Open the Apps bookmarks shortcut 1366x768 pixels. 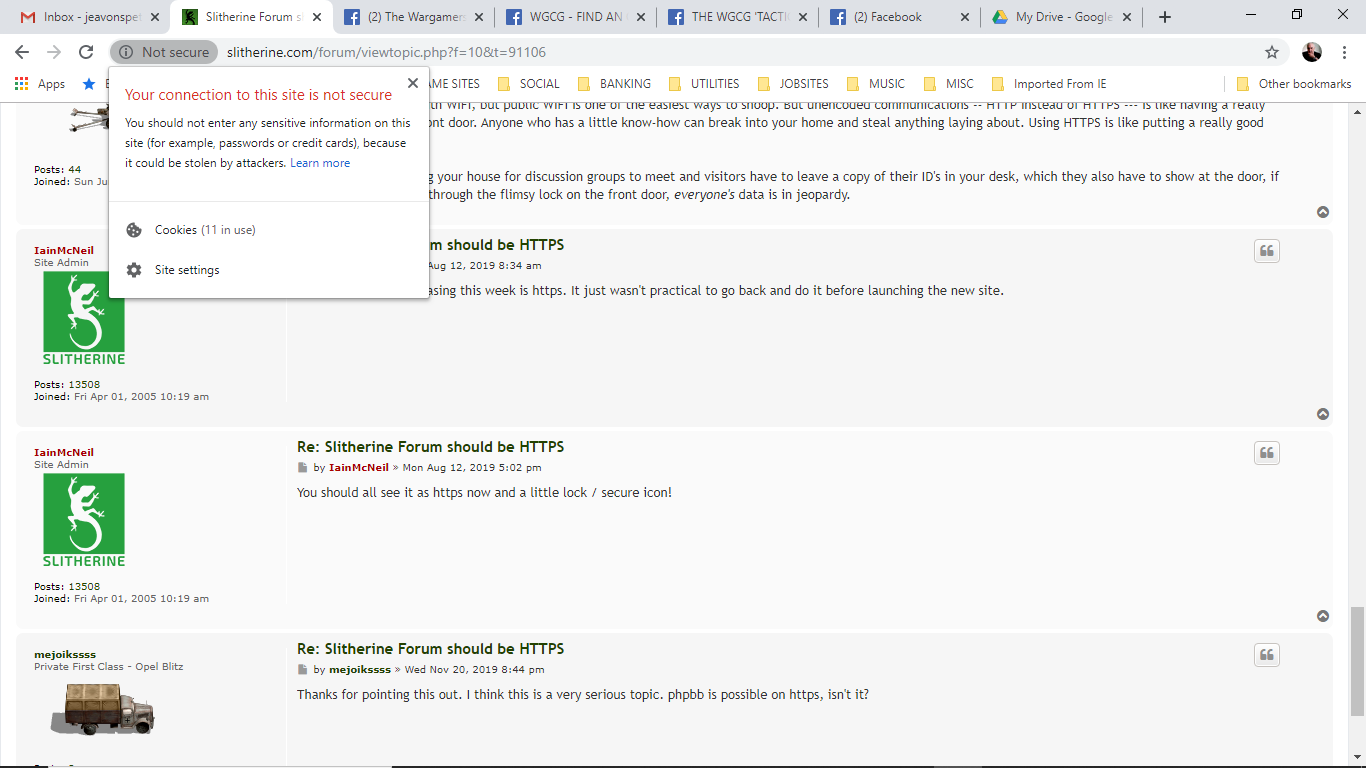[40, 84]
